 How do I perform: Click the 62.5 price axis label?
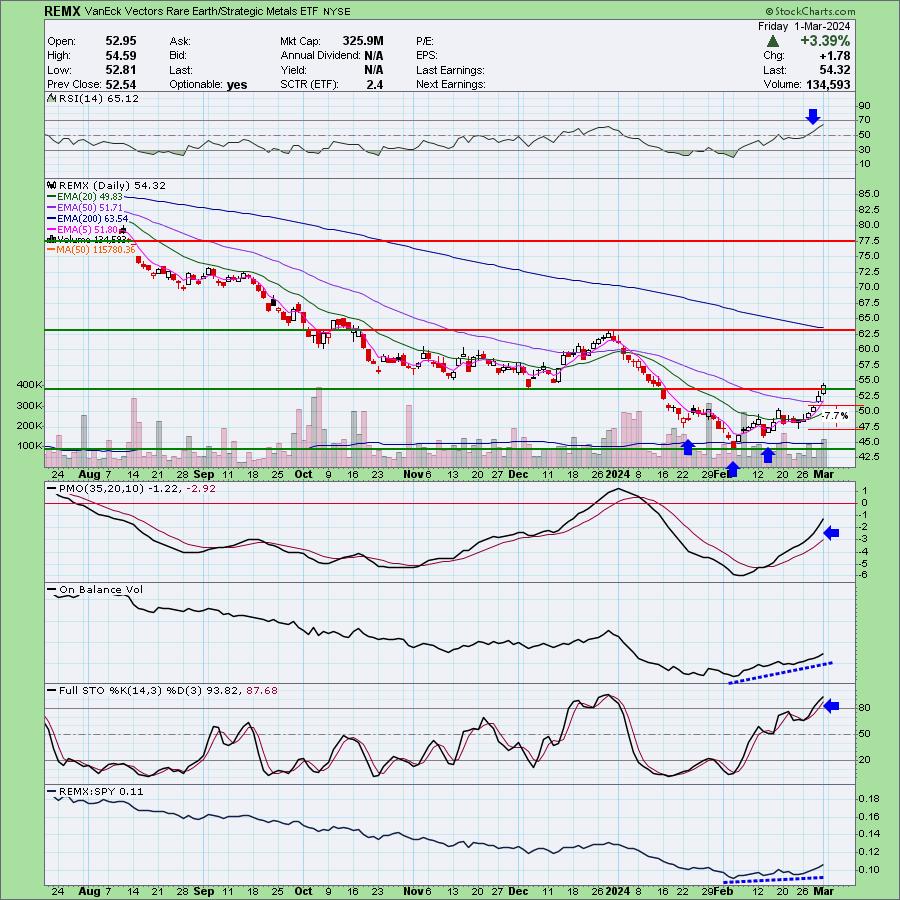[869, 333]
